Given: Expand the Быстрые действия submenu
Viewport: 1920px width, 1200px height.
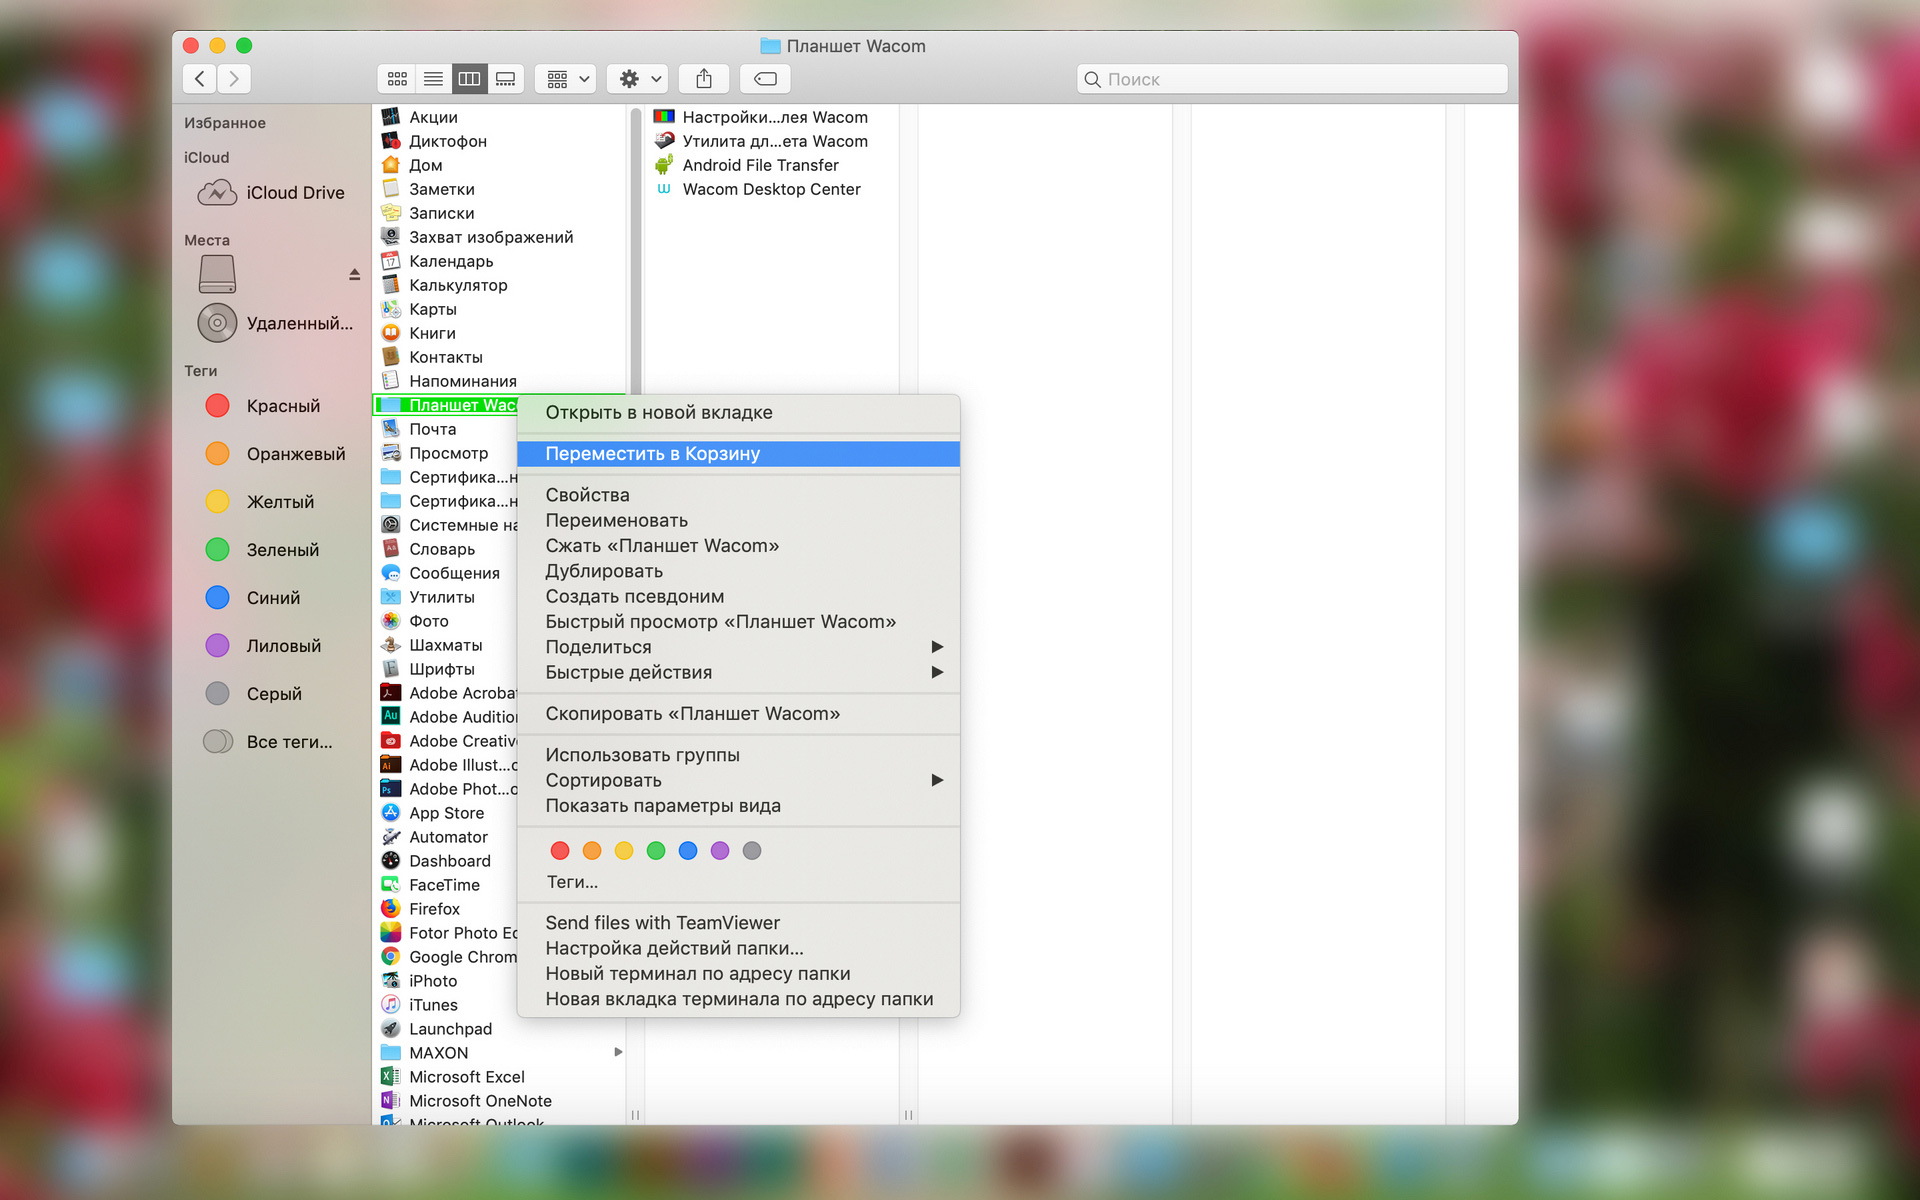Looking at the screenshot, I should [738, 673].
